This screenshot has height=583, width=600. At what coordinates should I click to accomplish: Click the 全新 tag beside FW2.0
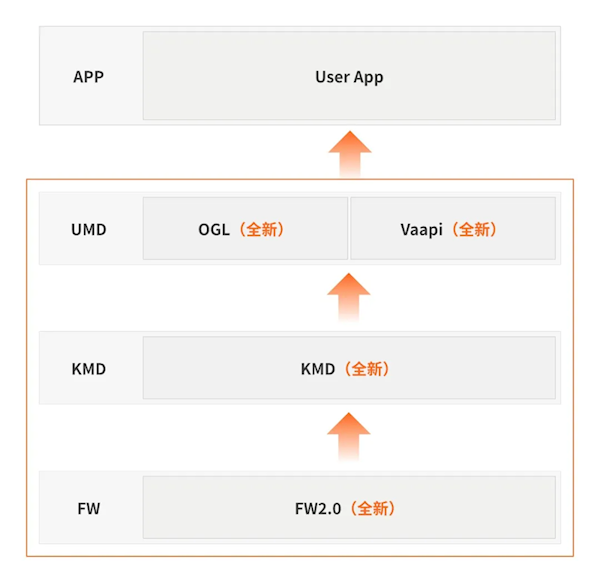(x=375, y=509)
